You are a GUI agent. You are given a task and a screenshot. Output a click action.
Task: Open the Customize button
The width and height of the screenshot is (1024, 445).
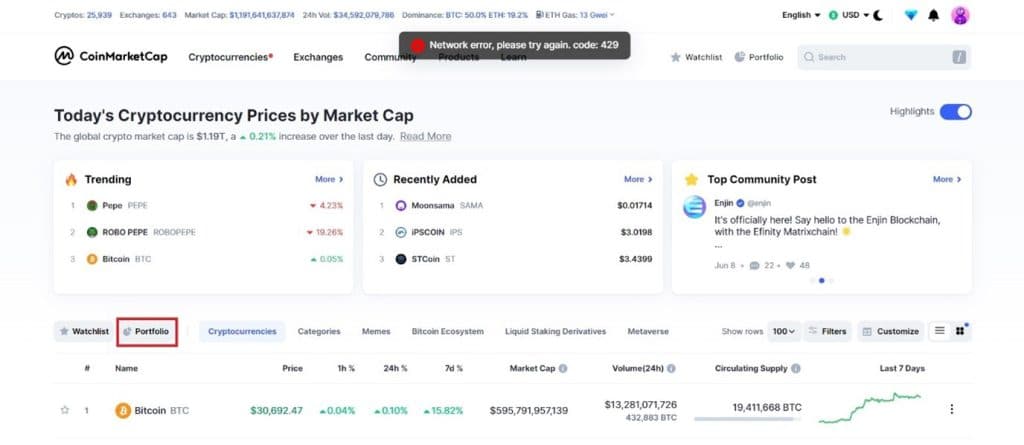891,331
